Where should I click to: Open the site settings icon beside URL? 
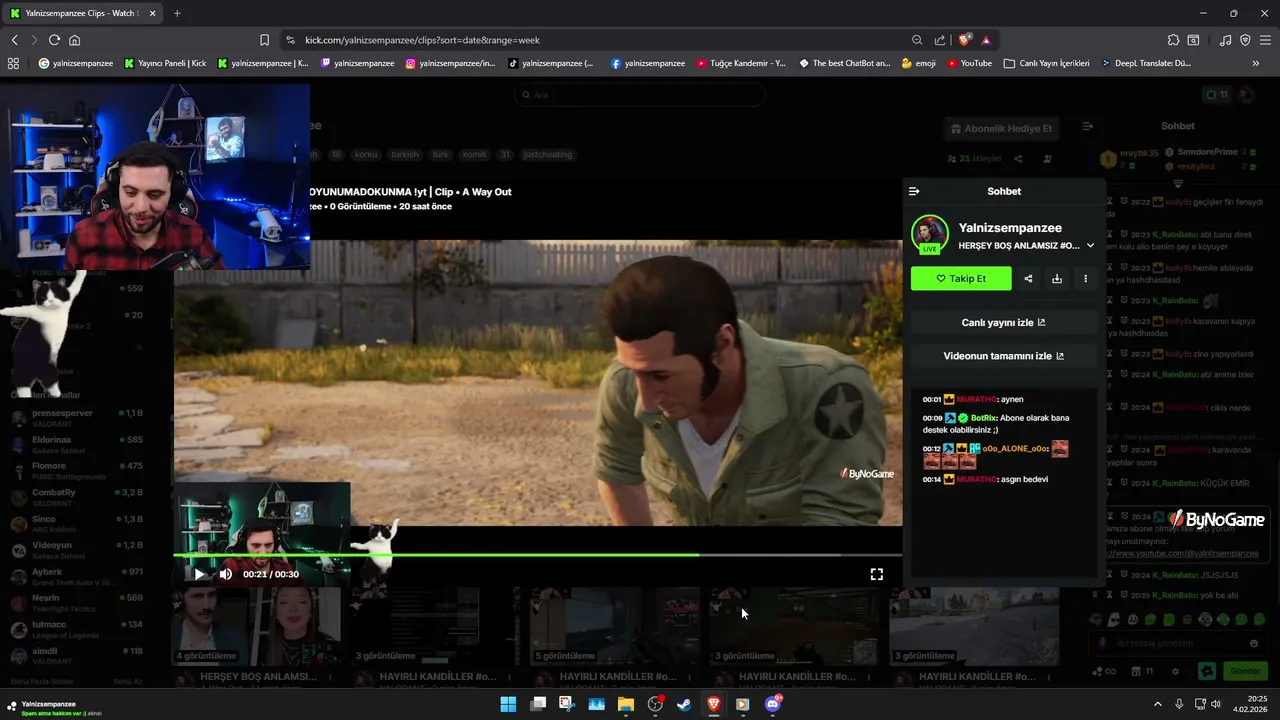(290, 40)
